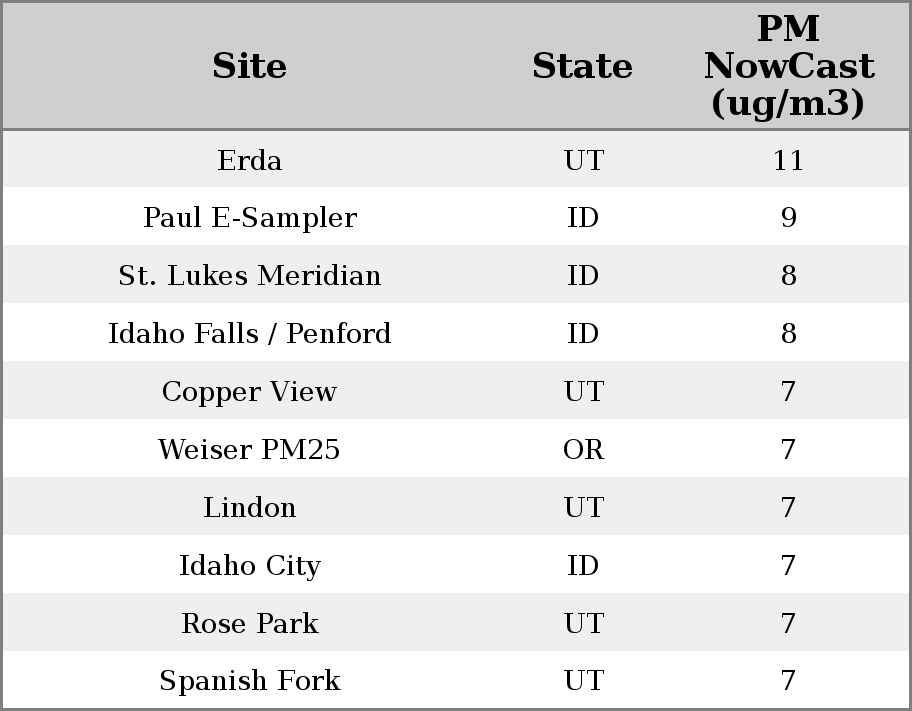This screenshot has height=711, width=912.
Task: Select the UT state cell in Erda row
Action: pos(583,160)
